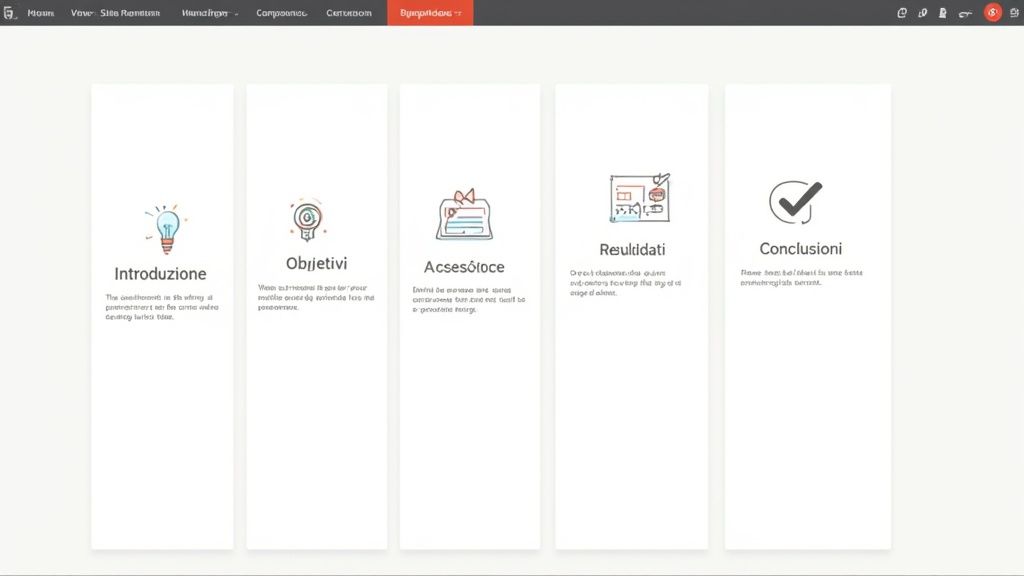Open the Home menu
Viewport: 1024px width, 576px height.
(x=40, y=13)
